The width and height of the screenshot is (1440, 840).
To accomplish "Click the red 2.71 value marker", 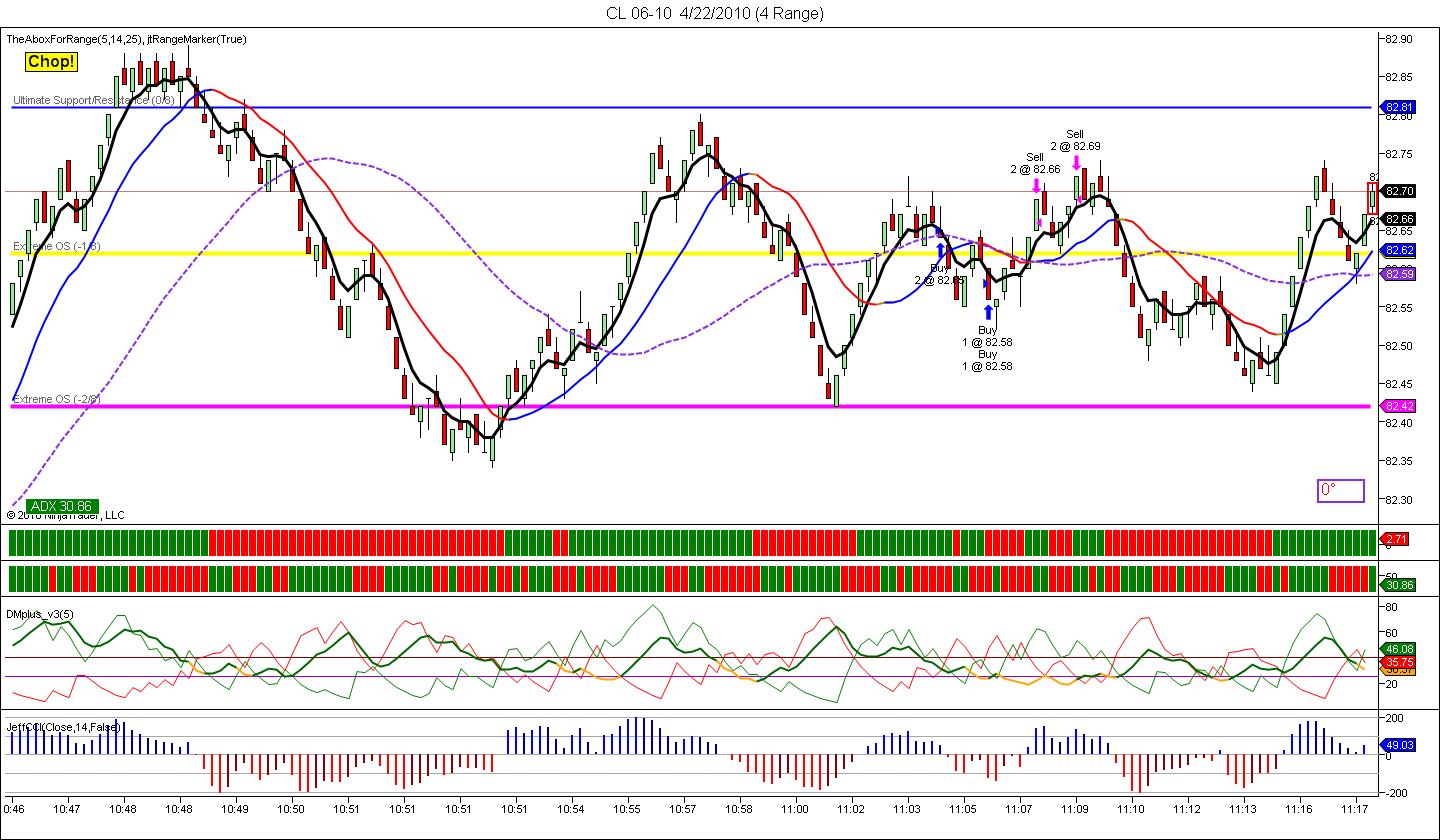I will 1396,539.
